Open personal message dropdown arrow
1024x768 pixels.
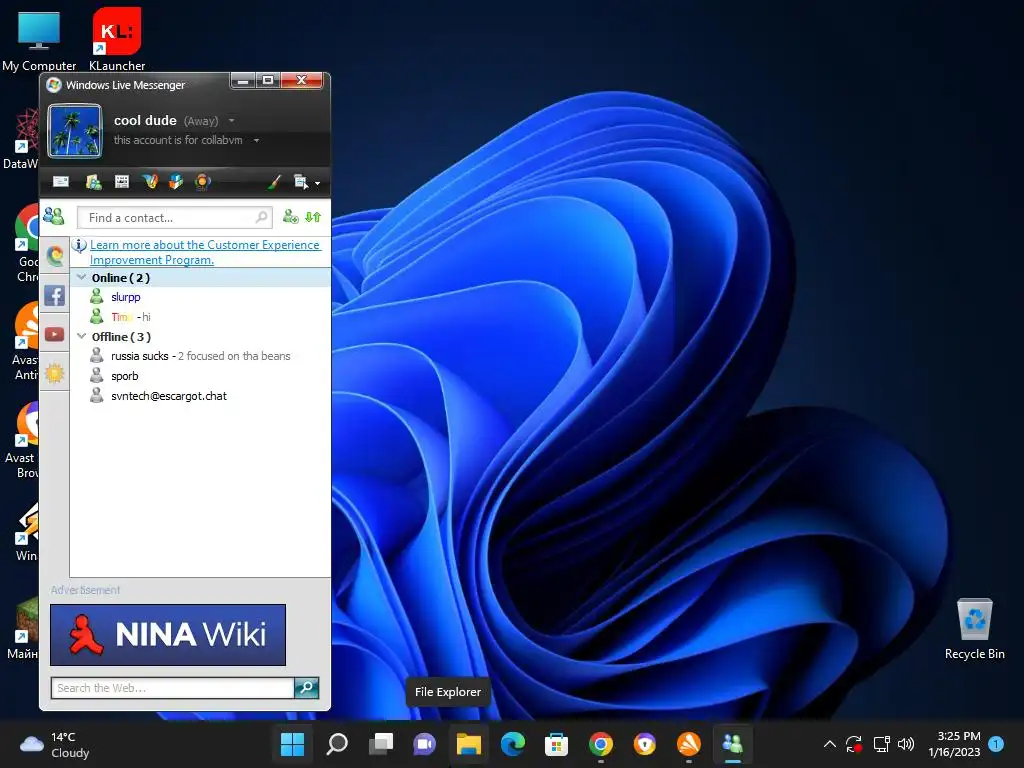tap(257, 140)
